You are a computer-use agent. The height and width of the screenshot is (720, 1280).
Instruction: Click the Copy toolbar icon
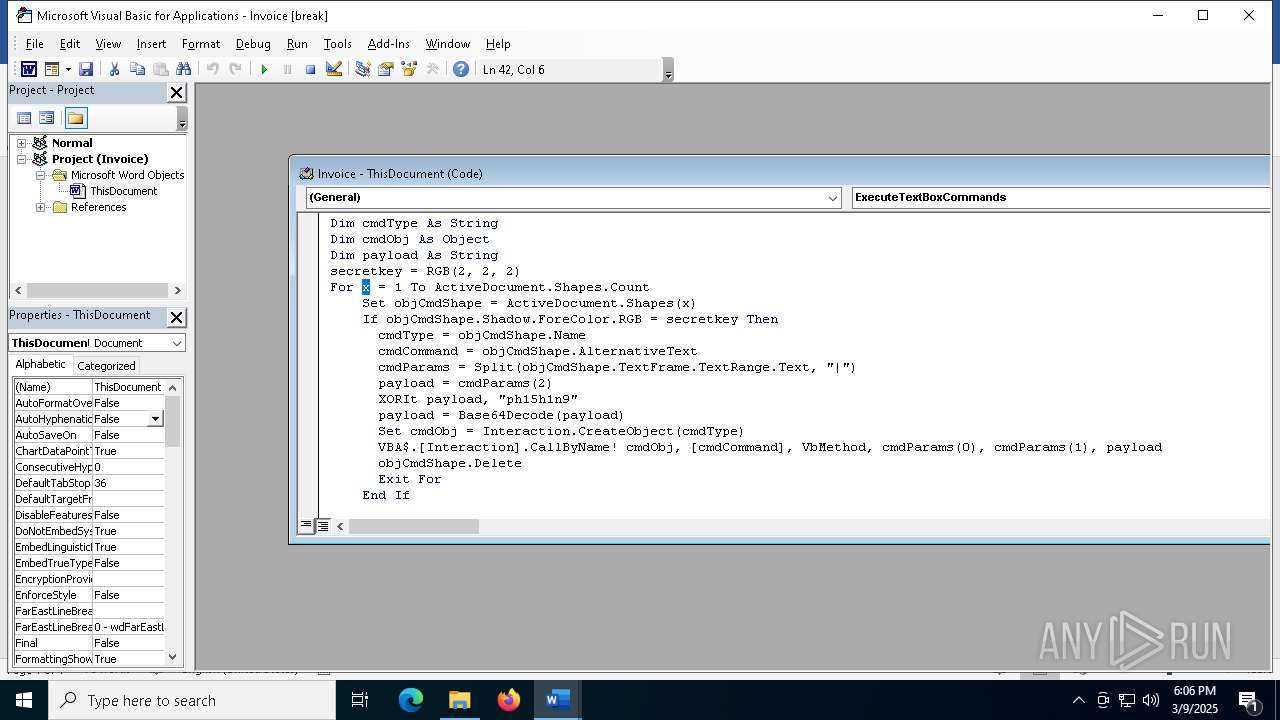137,69
